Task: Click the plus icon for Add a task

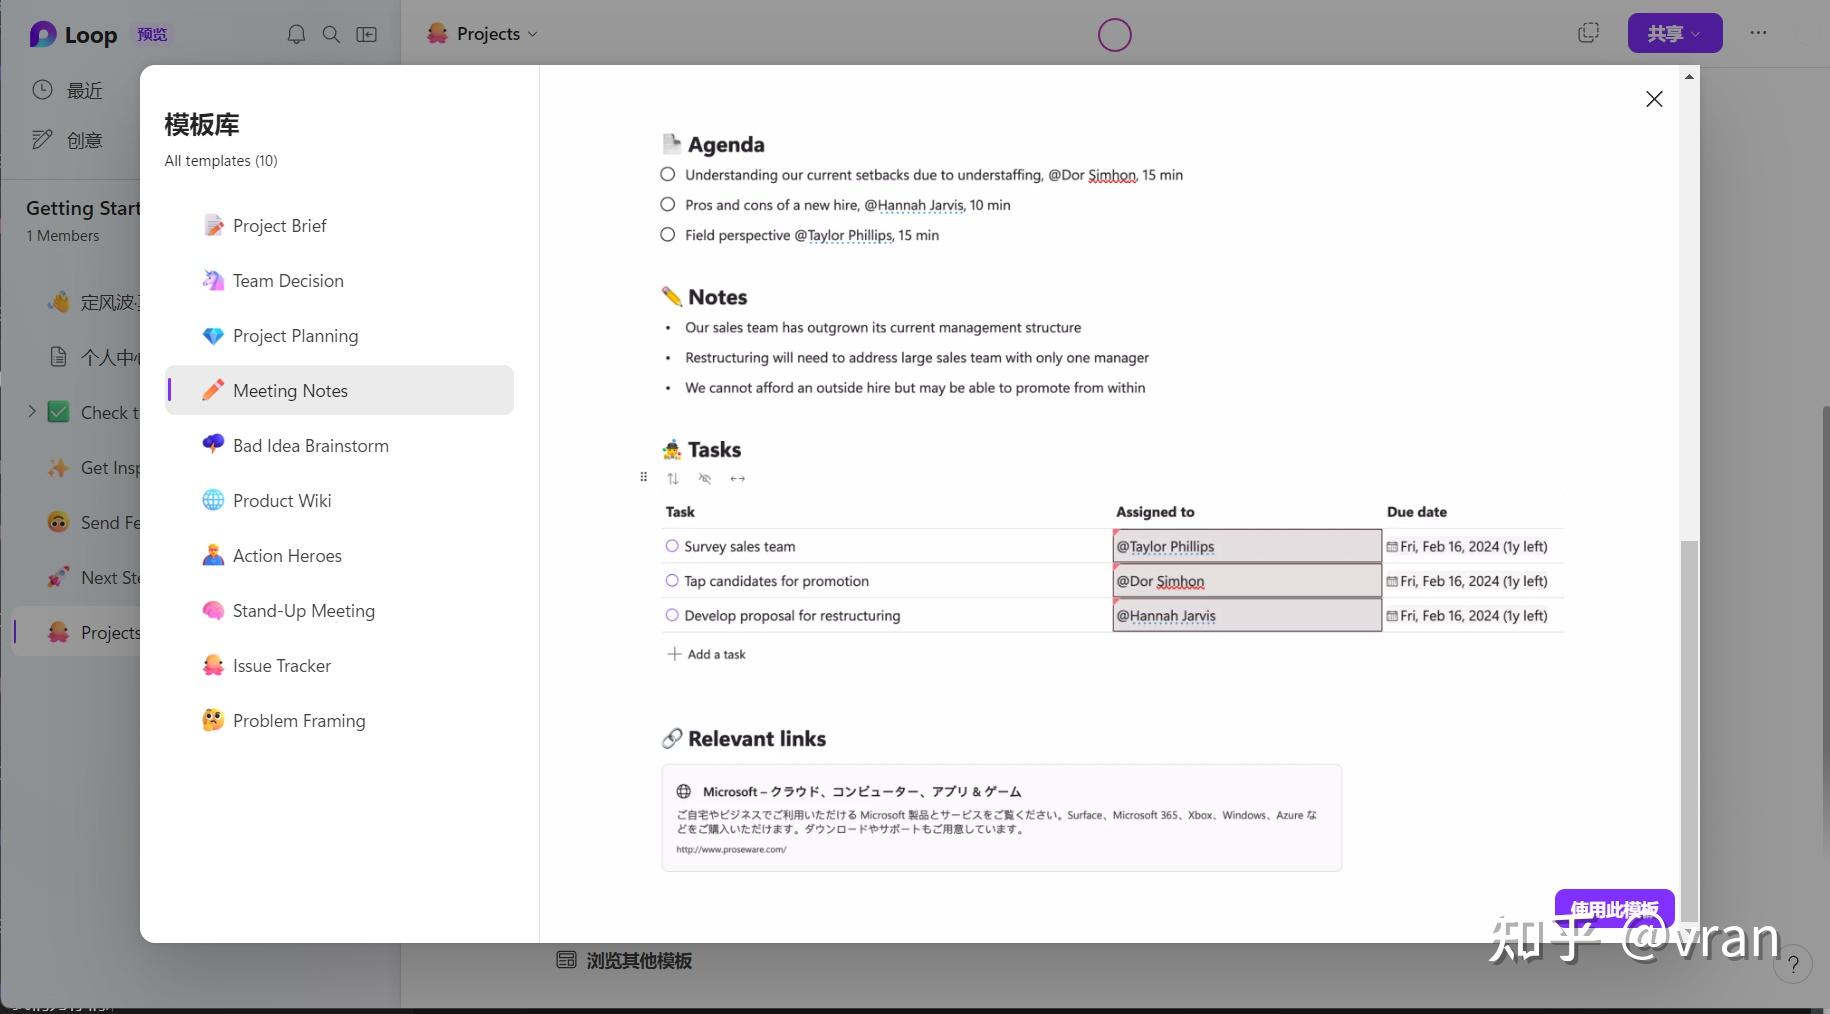Action: [675, 654]
